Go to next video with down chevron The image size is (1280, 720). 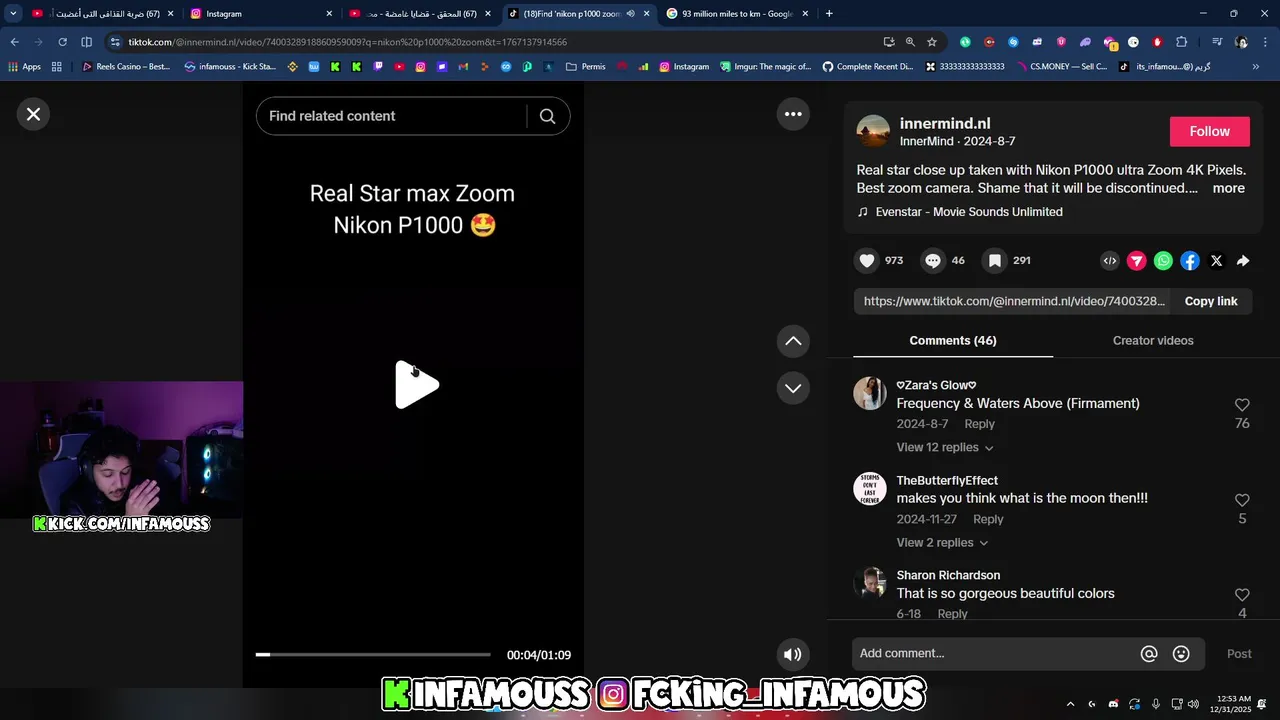click(793, 388)
